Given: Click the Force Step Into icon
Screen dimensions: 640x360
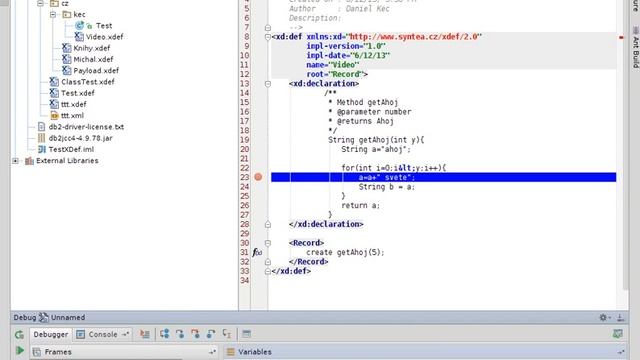Looking at the screenshot, I should point(195,334).
